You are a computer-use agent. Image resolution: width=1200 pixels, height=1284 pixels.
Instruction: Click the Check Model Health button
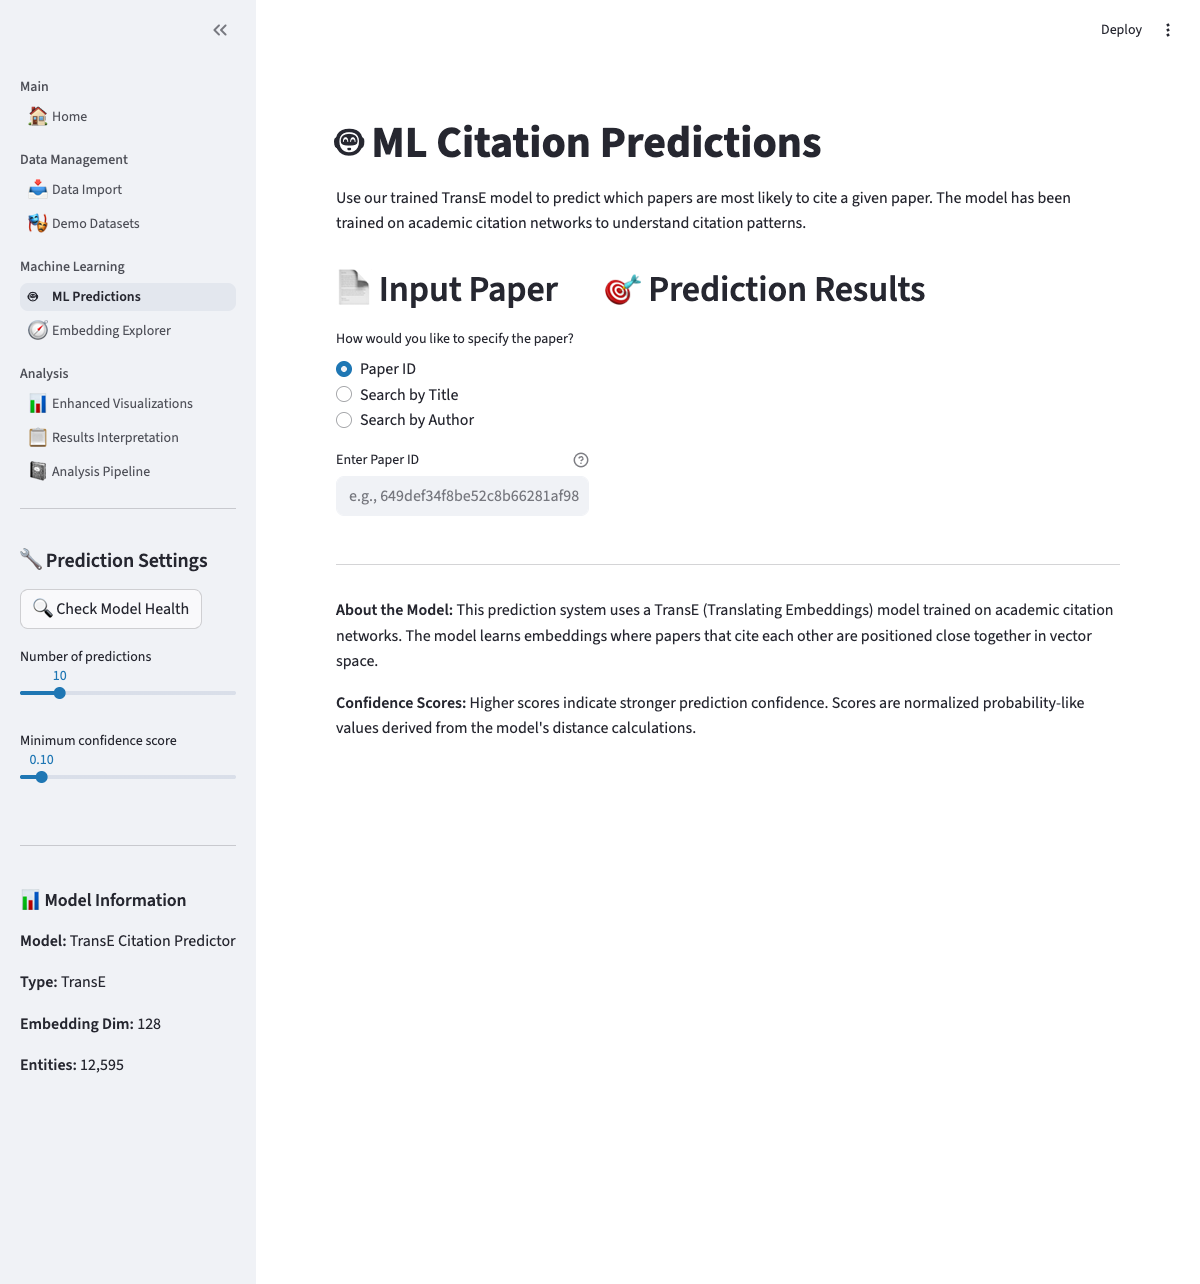111,609
